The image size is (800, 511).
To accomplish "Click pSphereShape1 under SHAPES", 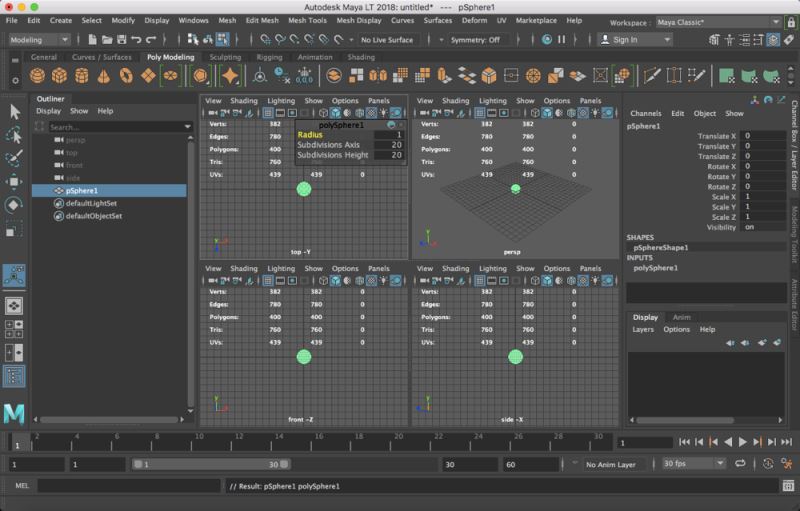I will [661, 247].
